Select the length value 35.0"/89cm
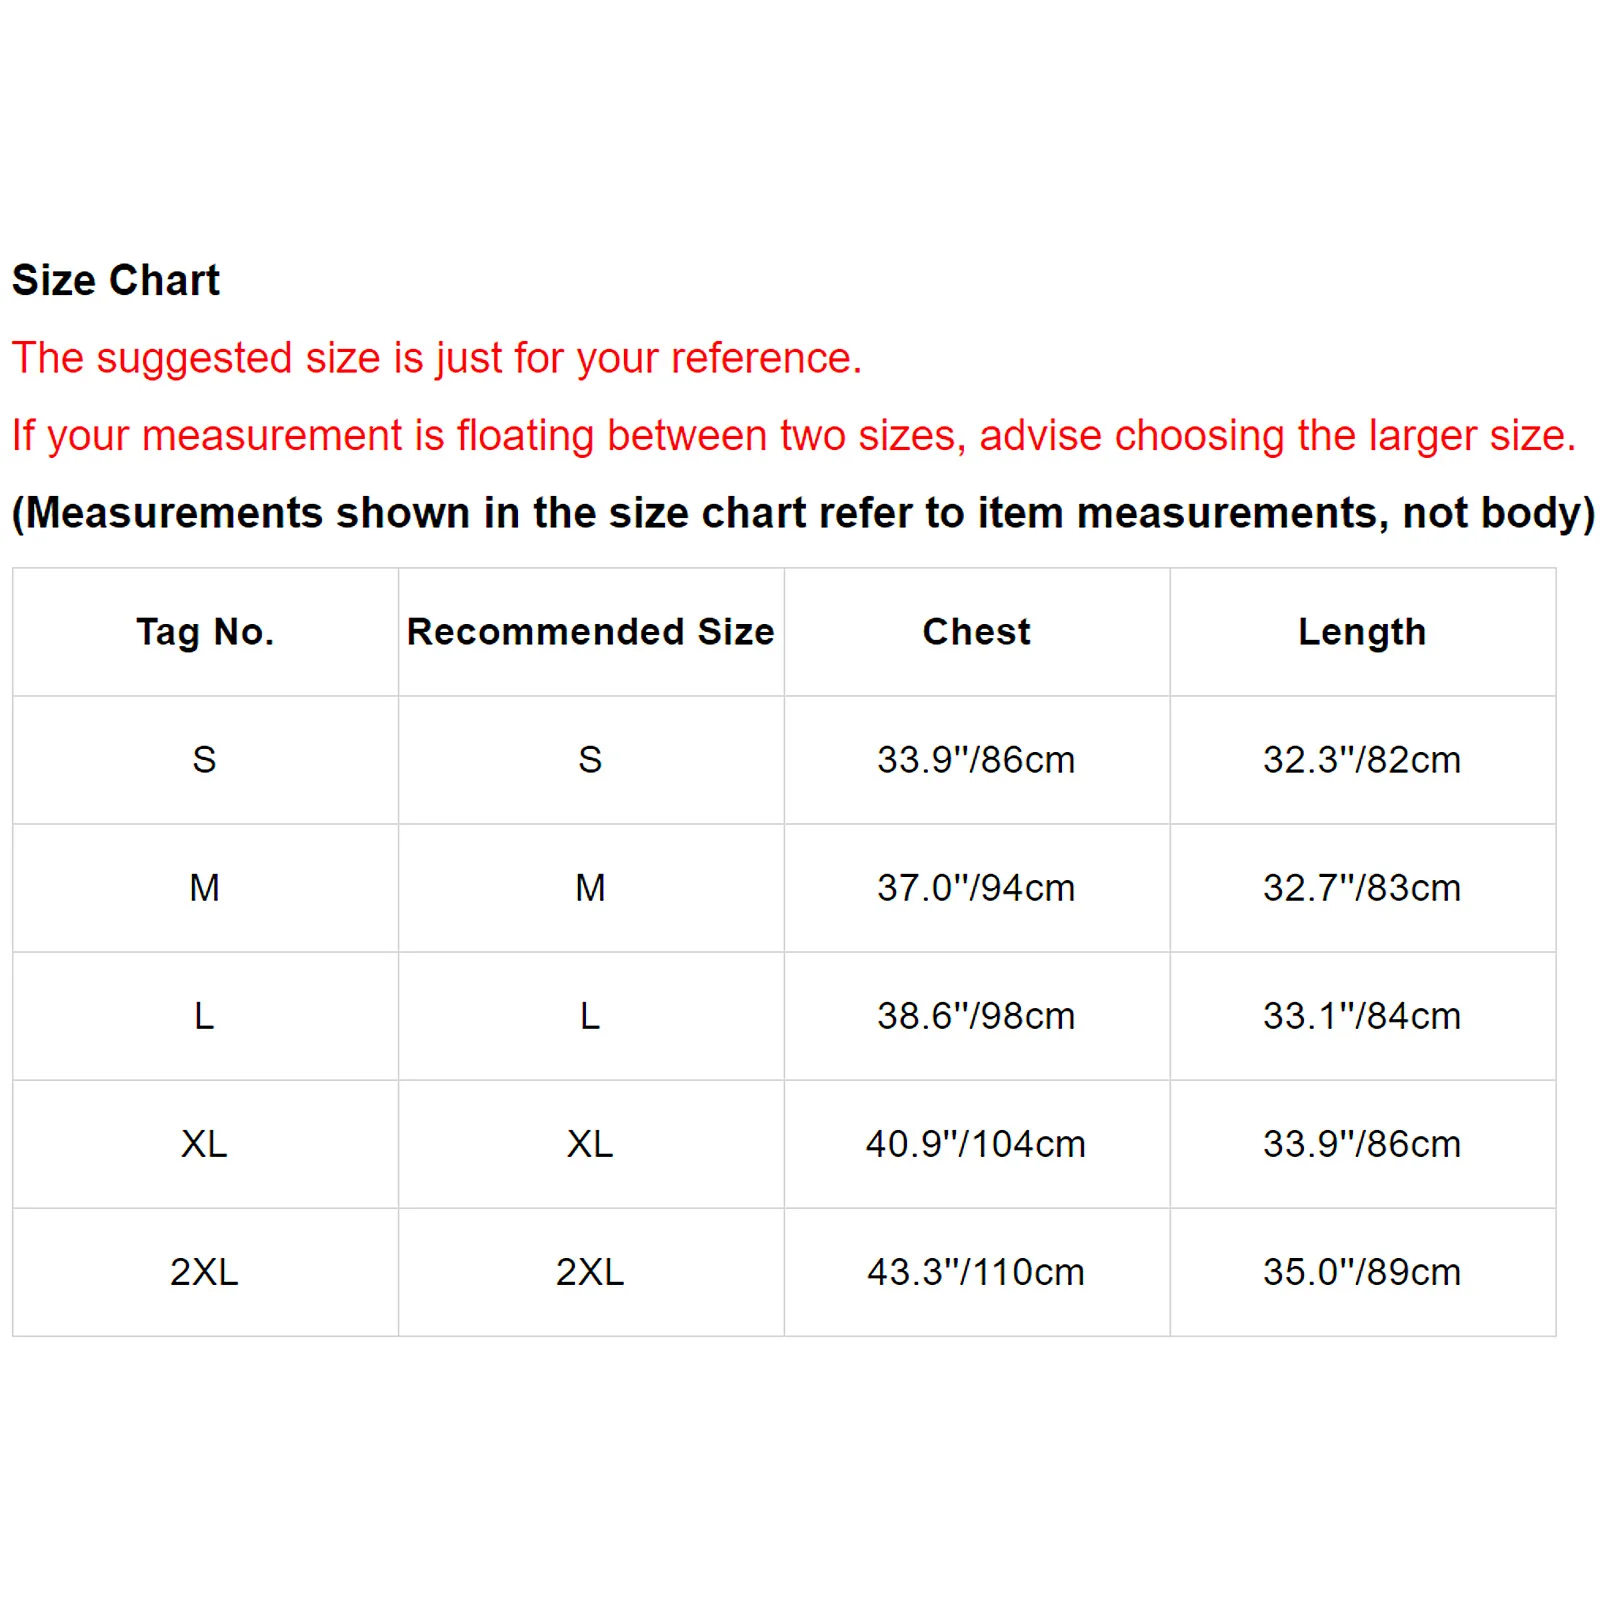Image resolution: width=1600 pixels, height=1600 pixels. tap(1362, 1272)
